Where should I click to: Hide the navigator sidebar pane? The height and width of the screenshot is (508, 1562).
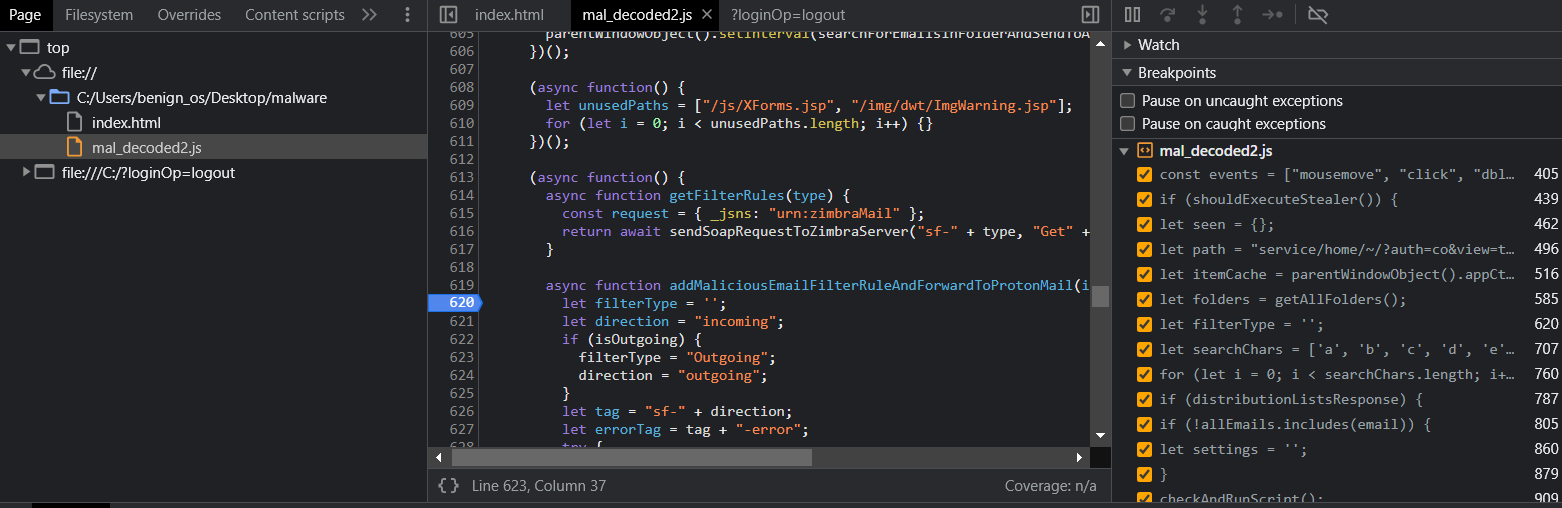[x=449, y=15]
